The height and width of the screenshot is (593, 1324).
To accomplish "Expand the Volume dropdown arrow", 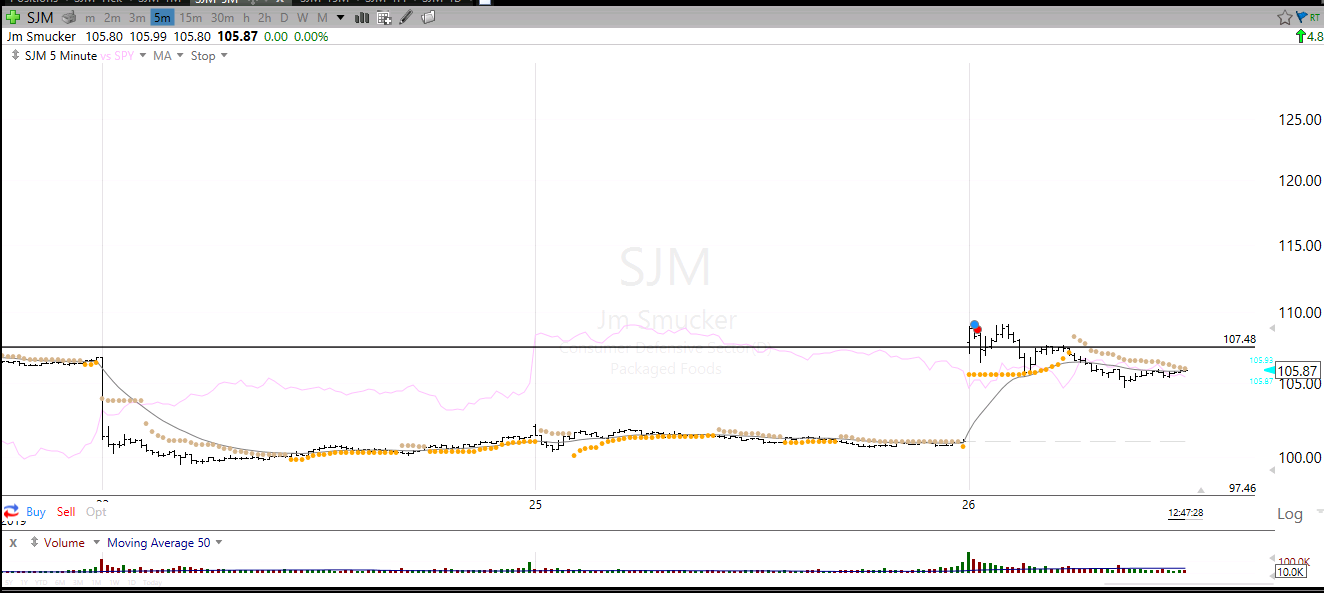I will pyautogui.click(x=97, y=543).
